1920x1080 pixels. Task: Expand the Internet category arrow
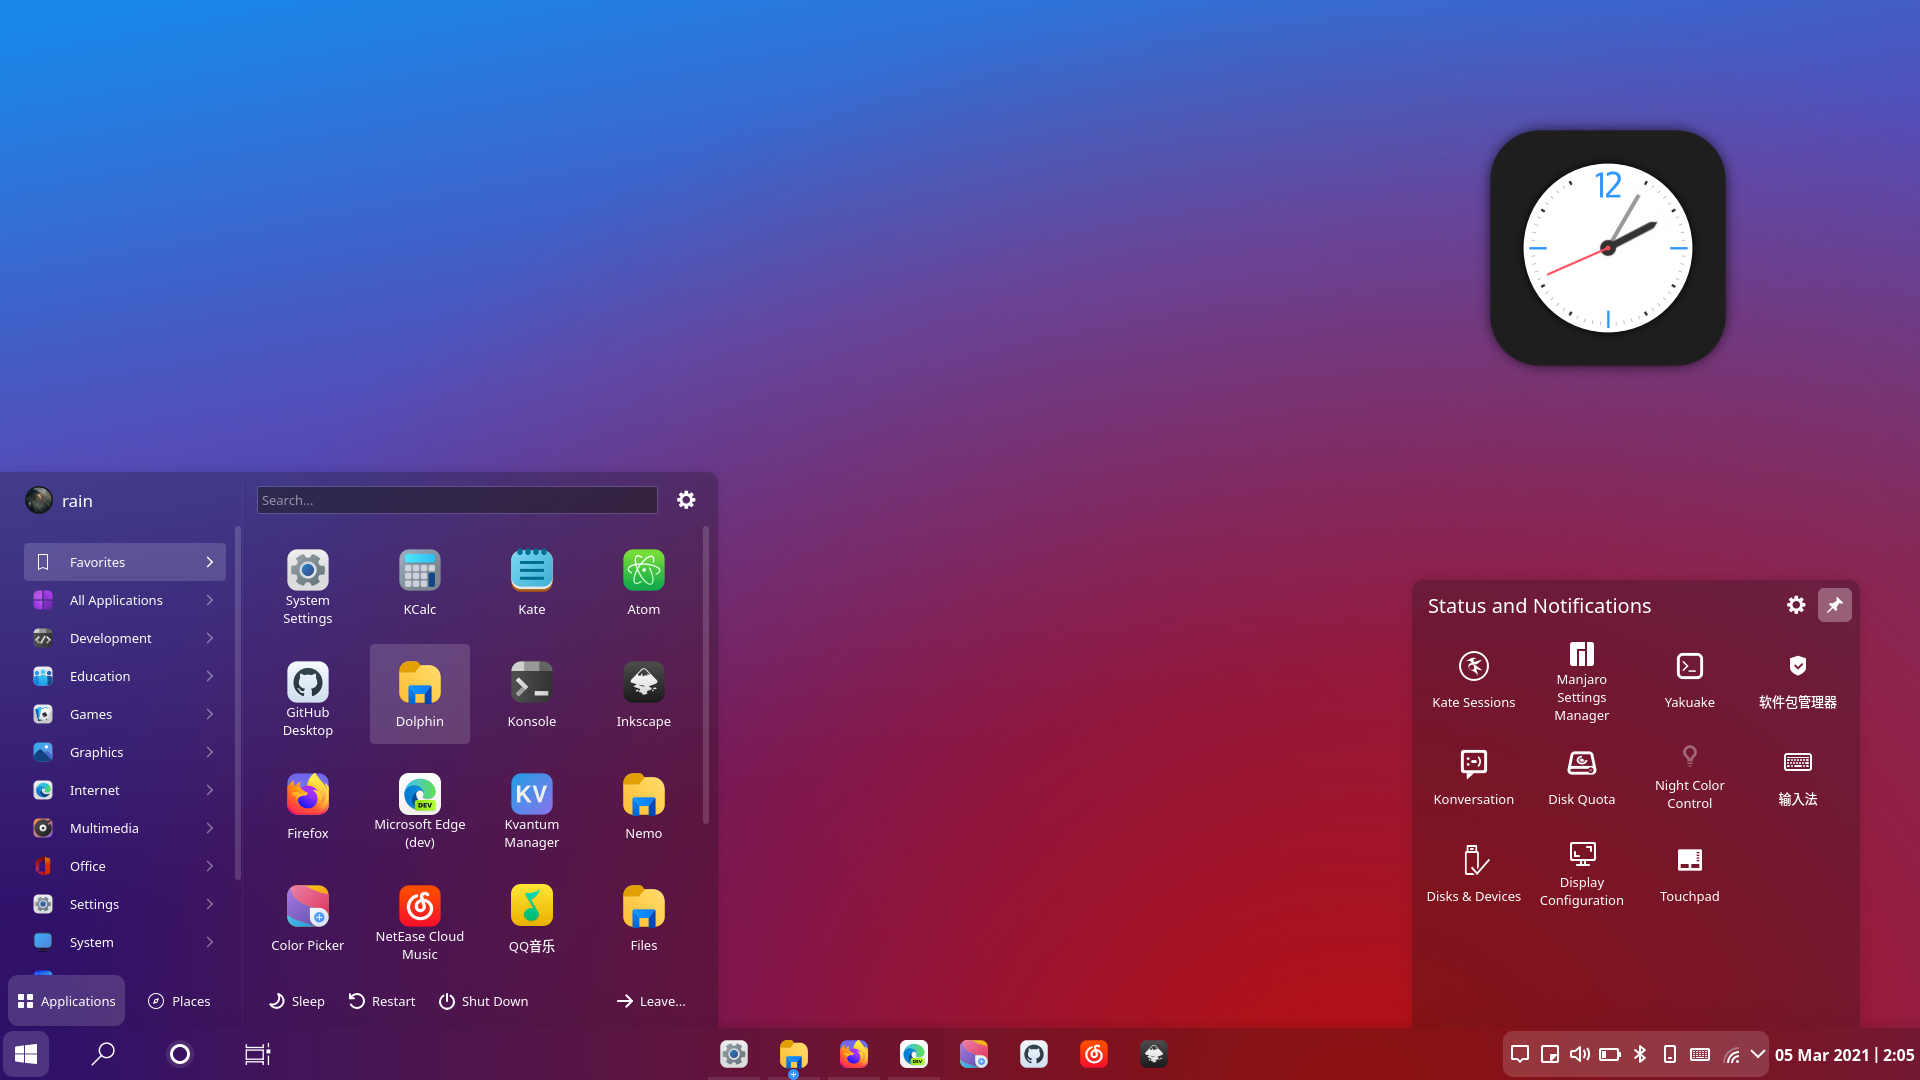point(210,790)
